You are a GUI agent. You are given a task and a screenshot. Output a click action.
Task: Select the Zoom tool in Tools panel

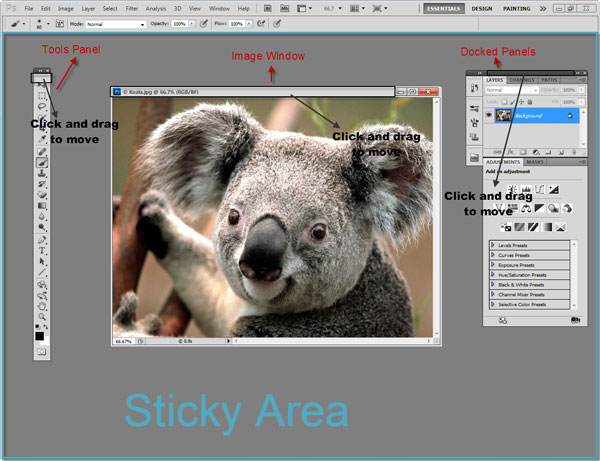click(x=42, y=316)
